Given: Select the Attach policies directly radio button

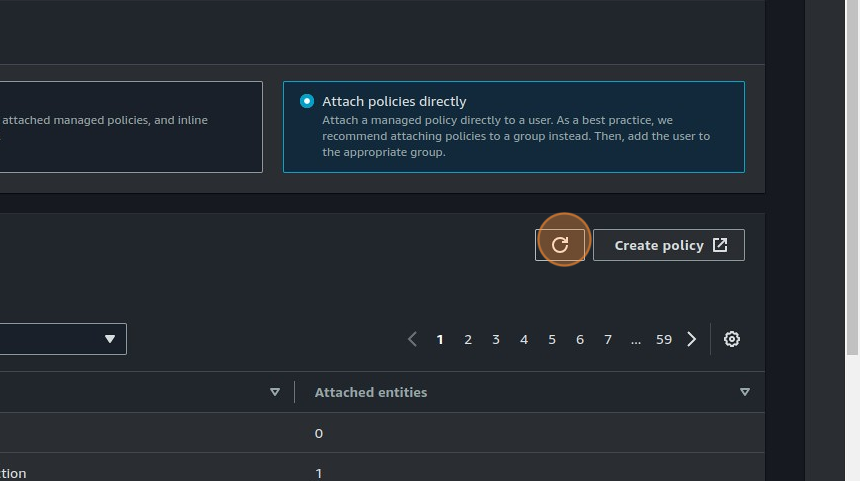Looking at the screenshot, I should (x=307, y=101).
